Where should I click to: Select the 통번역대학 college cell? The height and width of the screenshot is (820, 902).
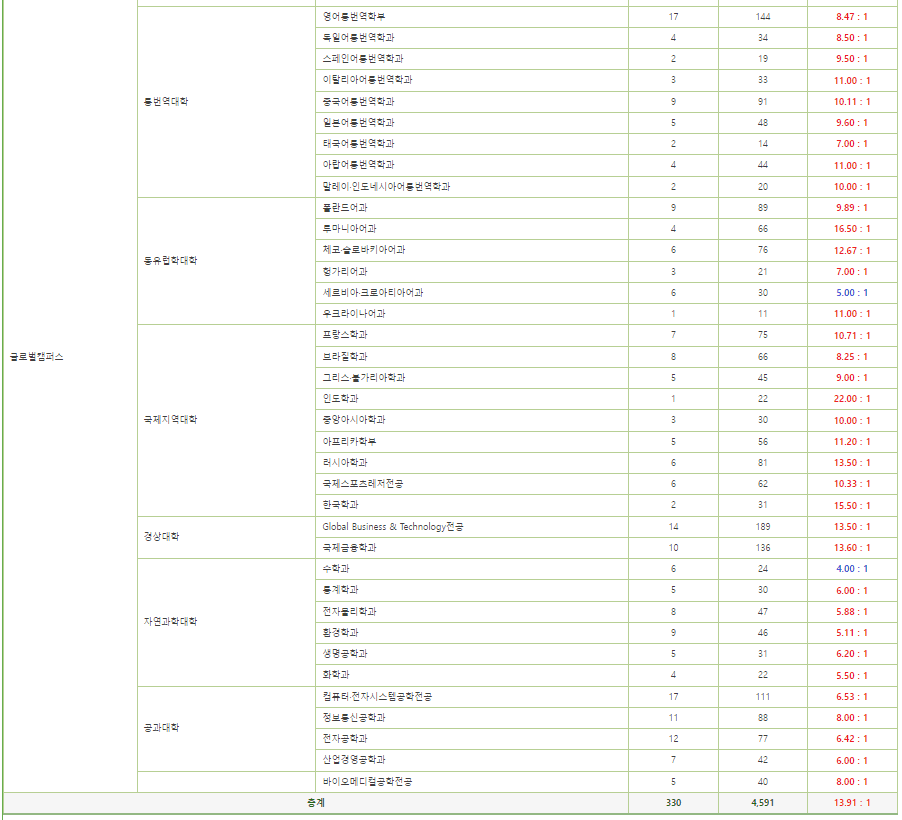coord(165,102)
